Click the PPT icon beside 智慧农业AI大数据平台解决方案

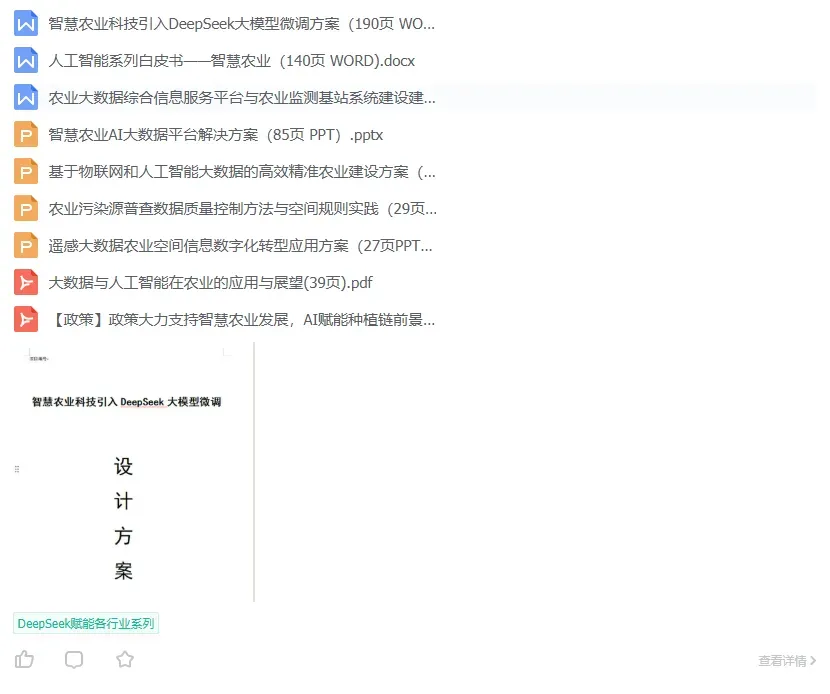(x=25, y=135)
